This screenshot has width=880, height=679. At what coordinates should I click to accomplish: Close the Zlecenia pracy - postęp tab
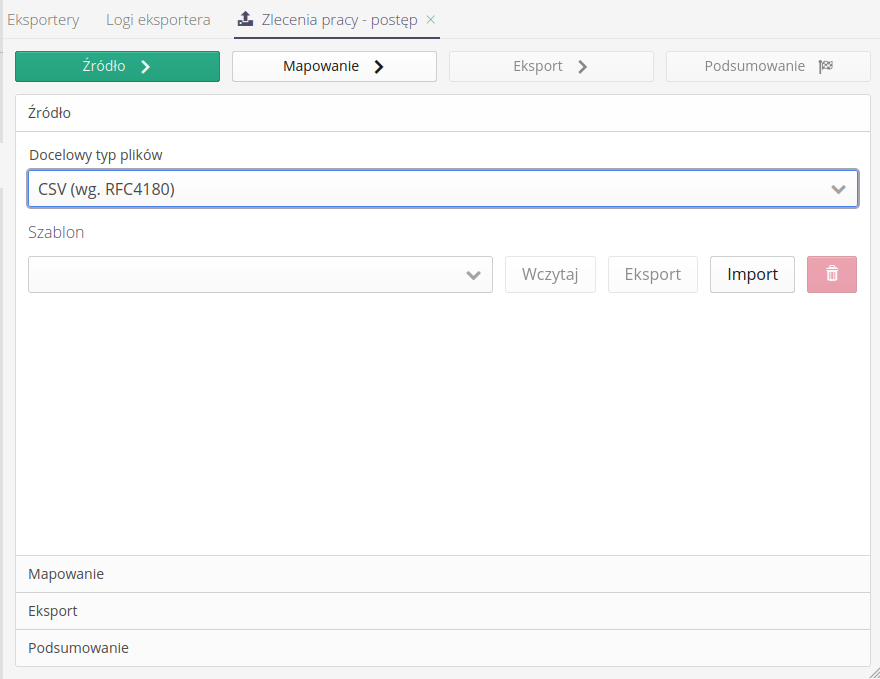(431, 20)
